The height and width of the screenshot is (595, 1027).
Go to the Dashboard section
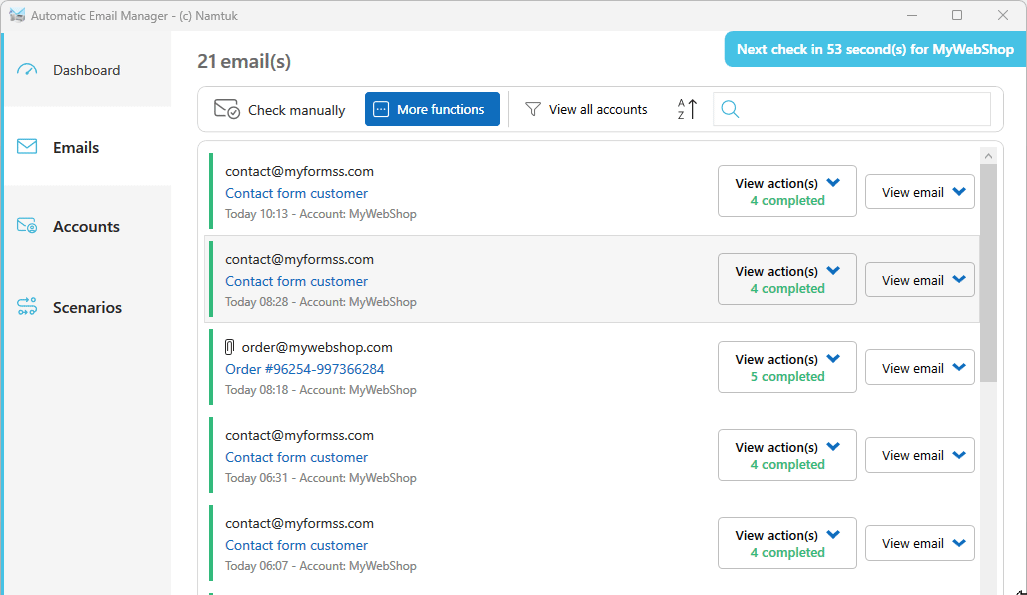coord(87,70)
